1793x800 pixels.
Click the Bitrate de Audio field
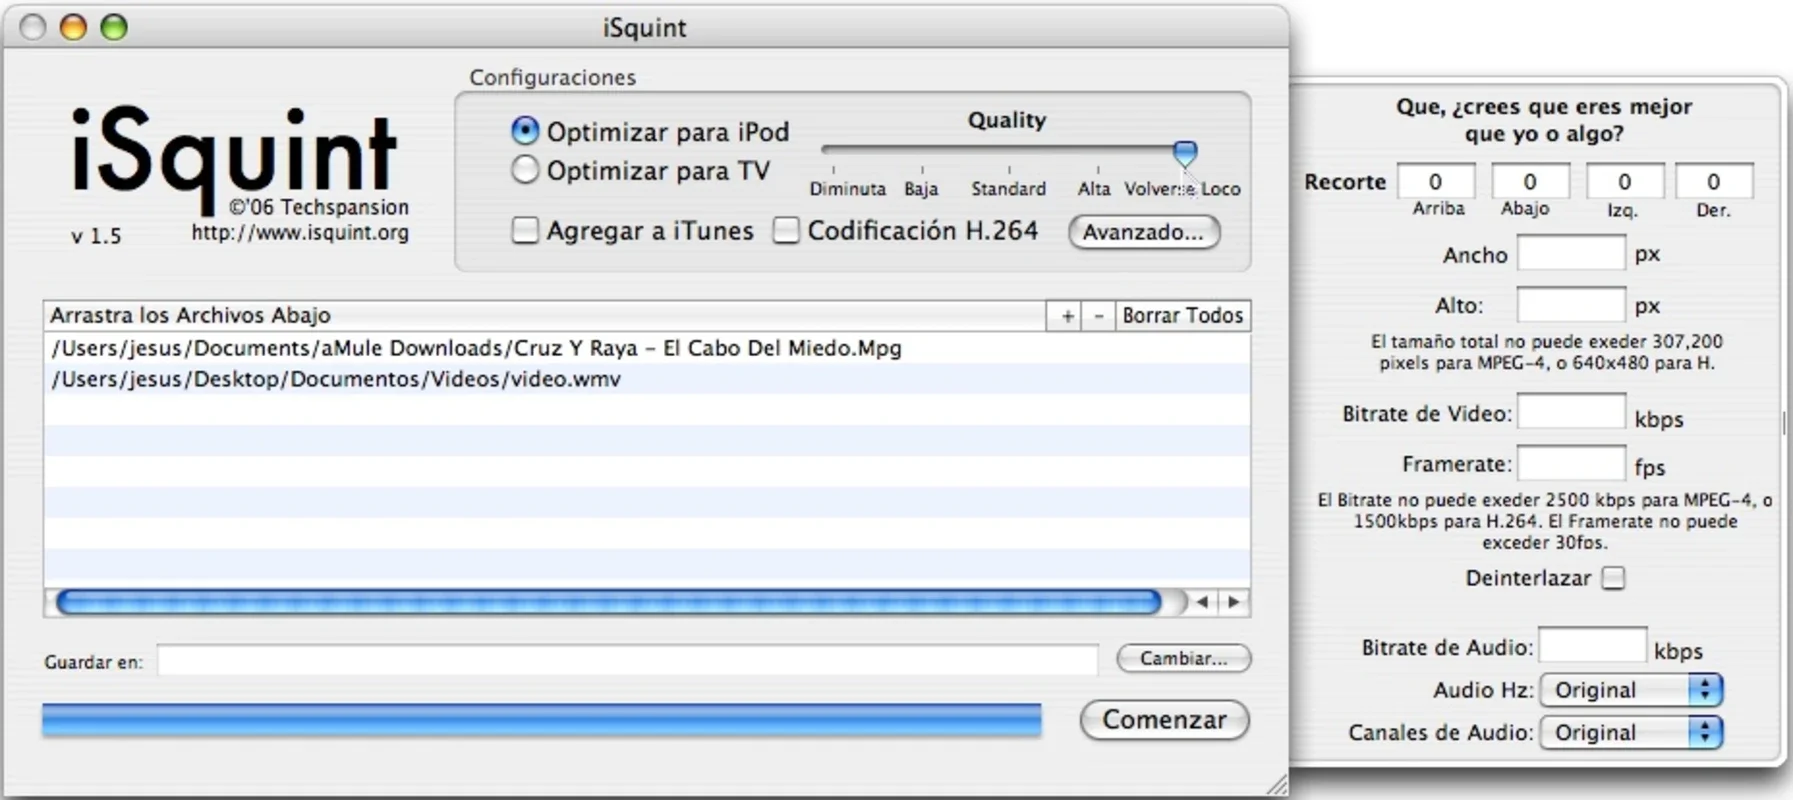(x=1592, y=645)
